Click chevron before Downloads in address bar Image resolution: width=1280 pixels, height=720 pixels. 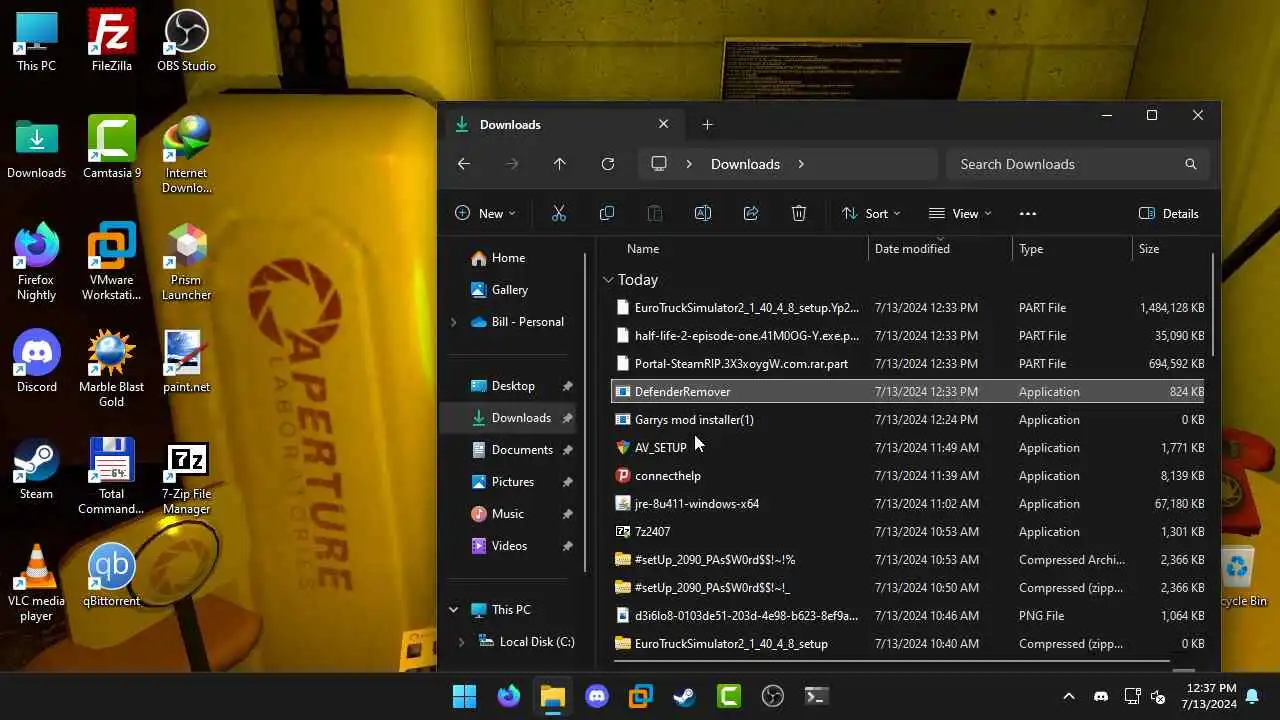coord(689,164)
